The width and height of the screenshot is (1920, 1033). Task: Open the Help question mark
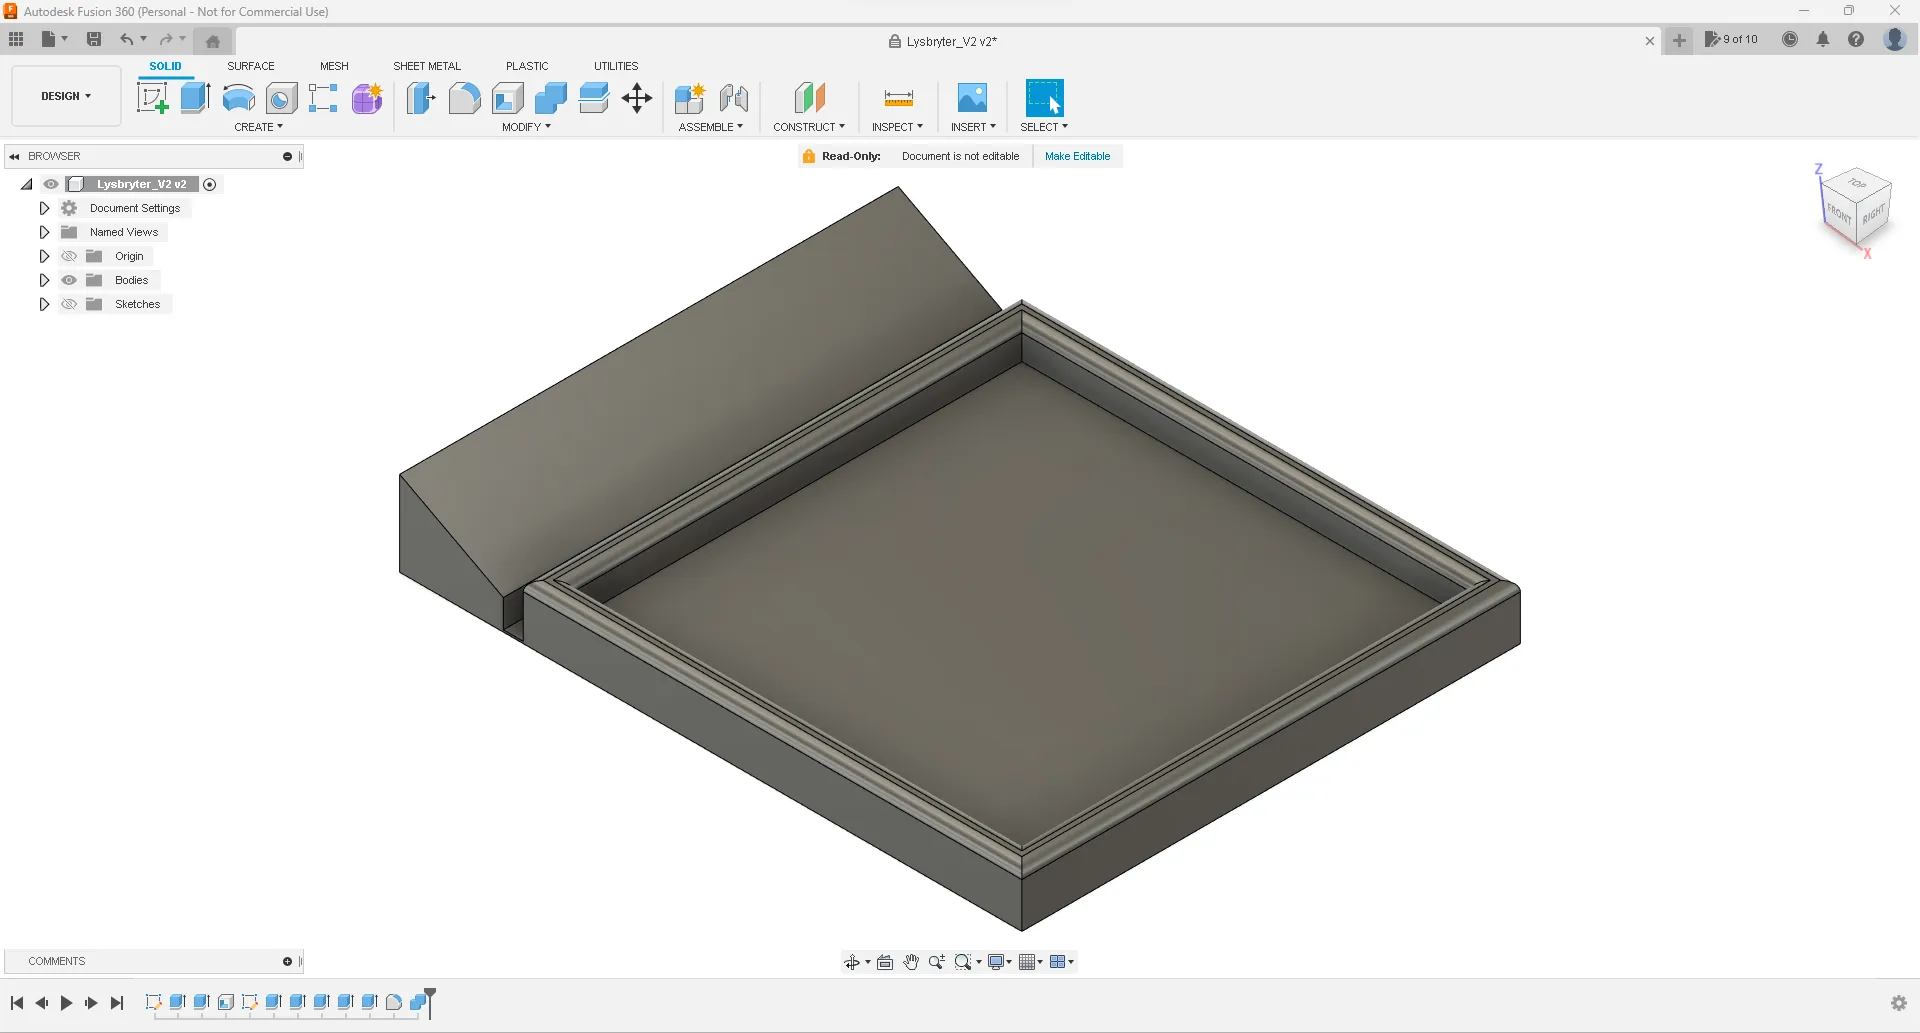coord(1856,39)
